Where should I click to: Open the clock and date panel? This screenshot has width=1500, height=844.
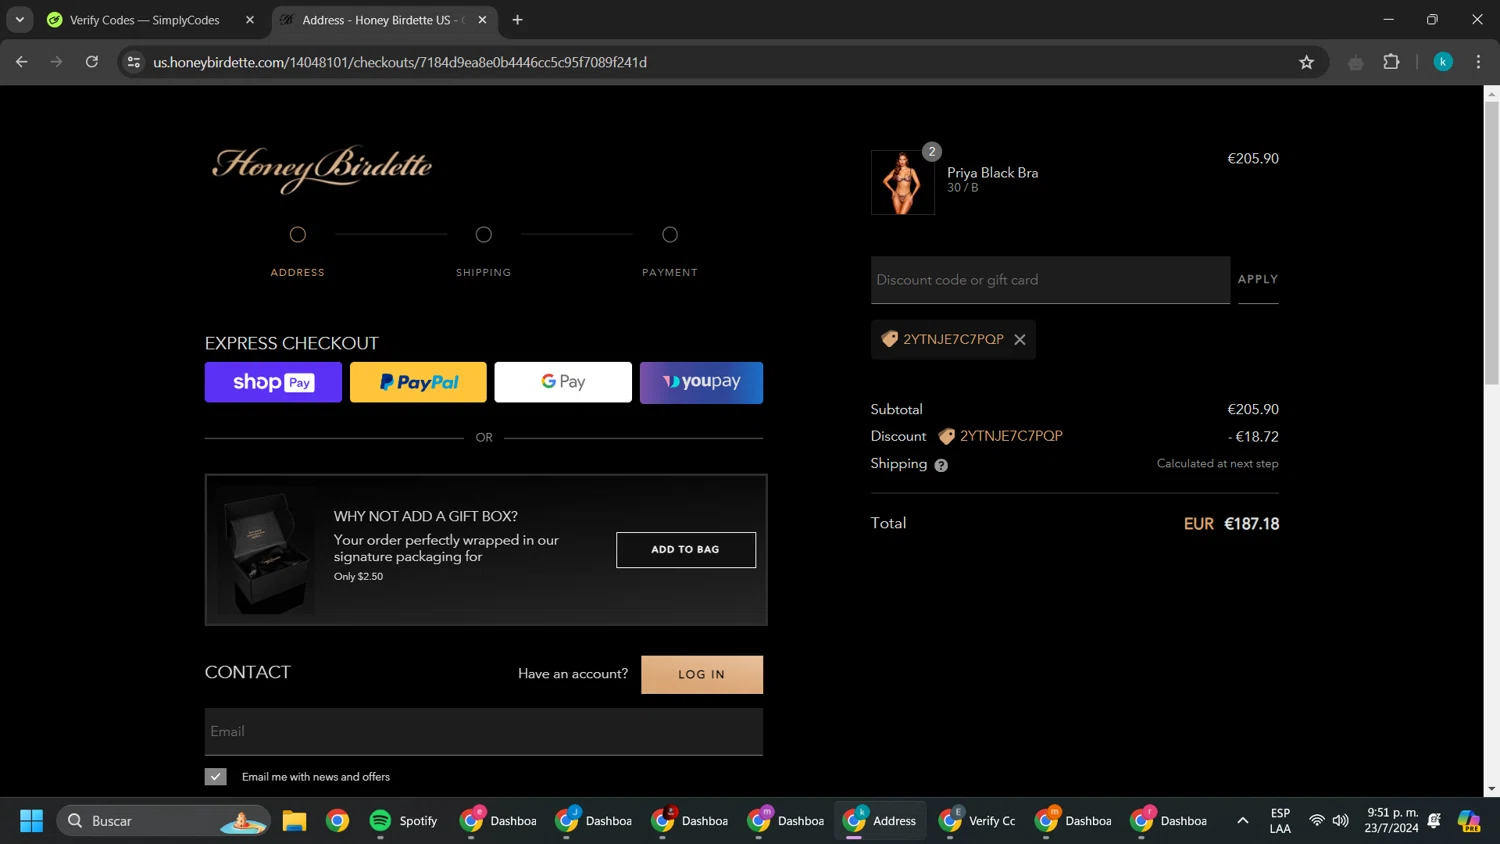pos(1392,821)
